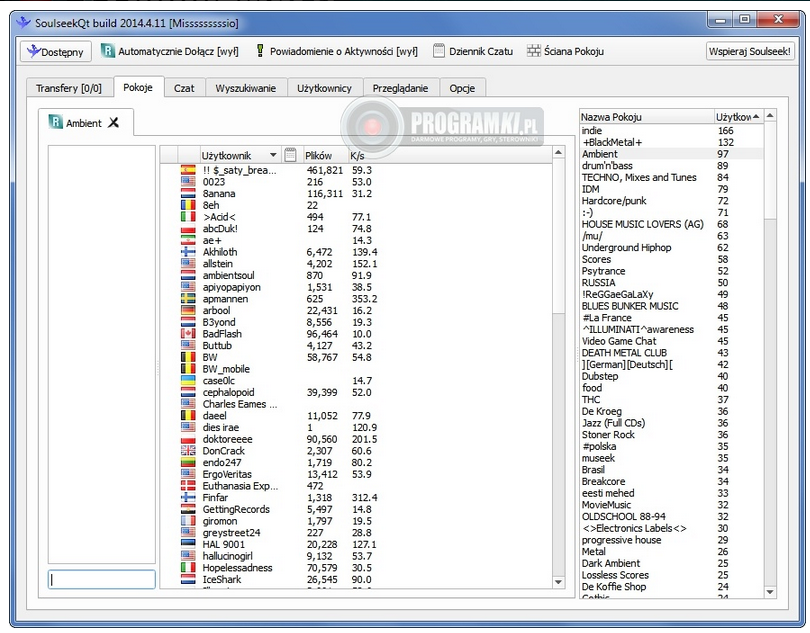Click the flag icon beside GettingRecords
Image resolution: width=810 pixels, height=633 pixels.
[x=188, y=509]
